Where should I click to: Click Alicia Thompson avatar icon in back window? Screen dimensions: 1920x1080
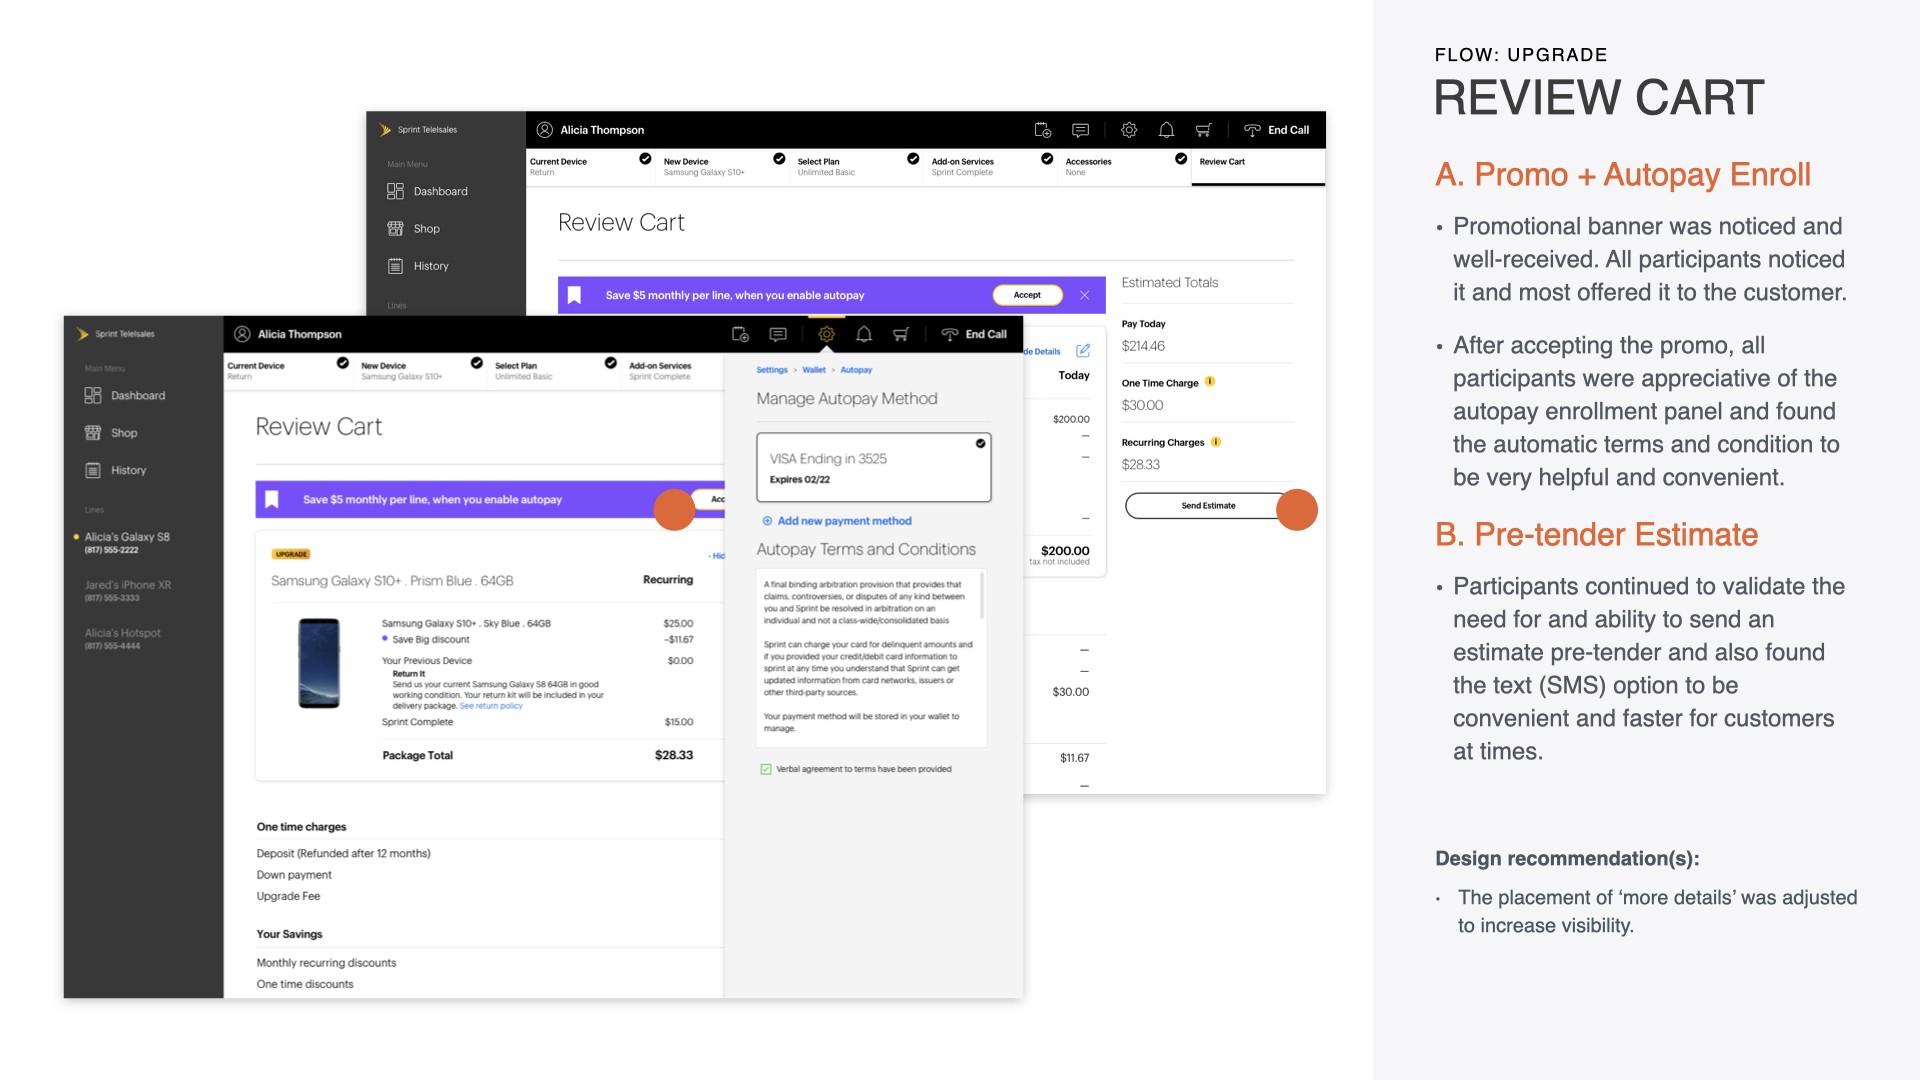(545, 130)
